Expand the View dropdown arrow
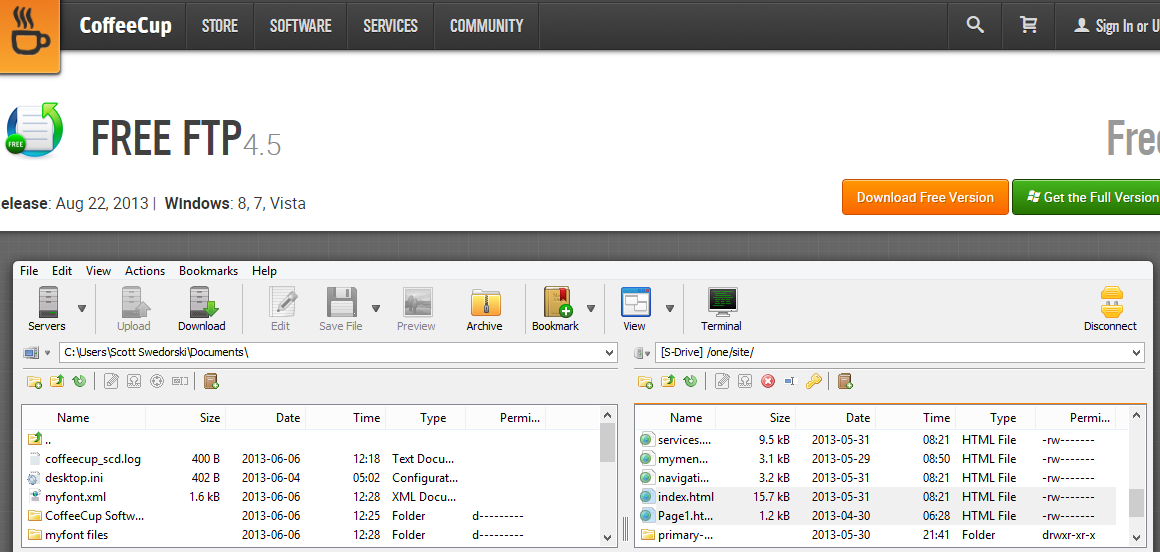Image resolution: width=1160 pixels, height=552 pixels. click(x=670, y=309)
